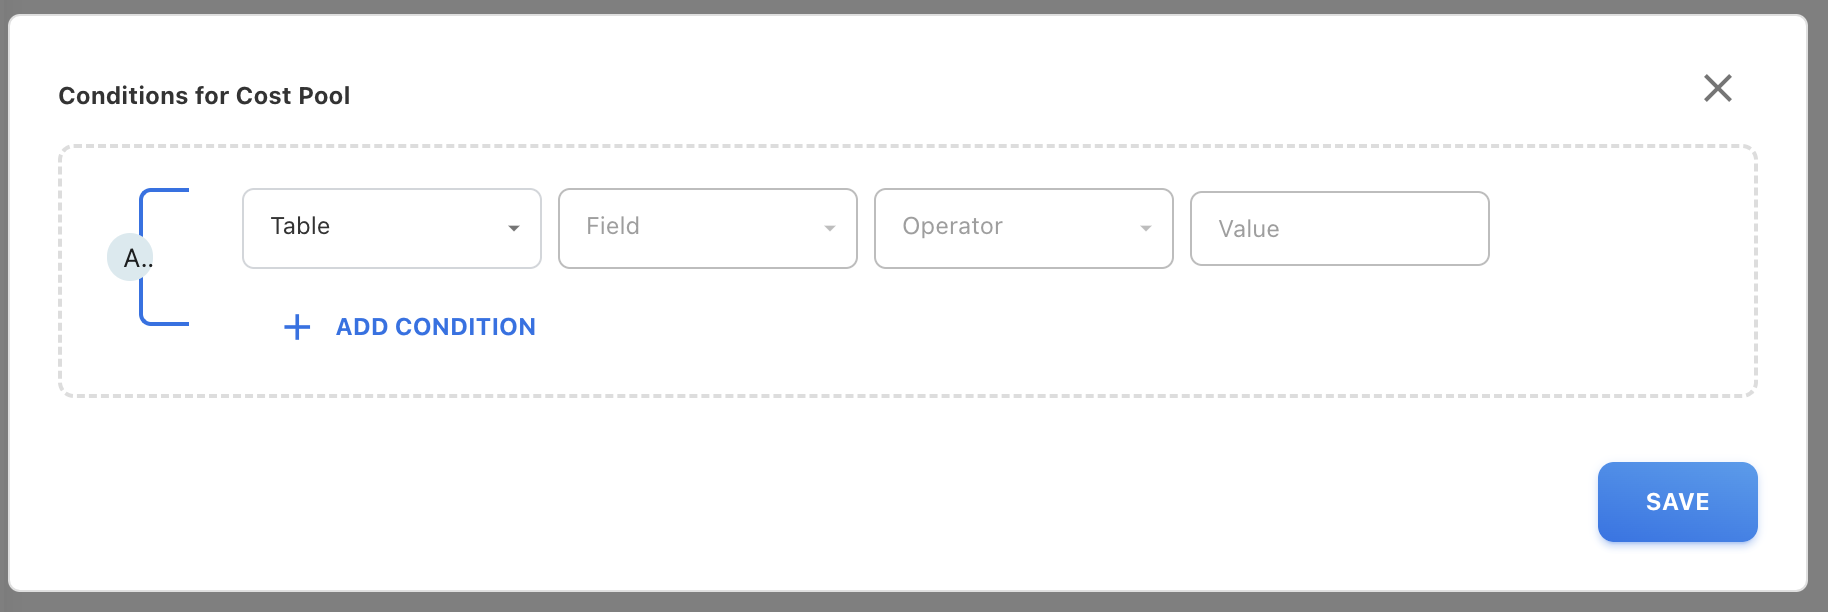Click the plus icon beside Add Condition
This screenshot has width=1828, height=612.
click(x=297, y=327)
